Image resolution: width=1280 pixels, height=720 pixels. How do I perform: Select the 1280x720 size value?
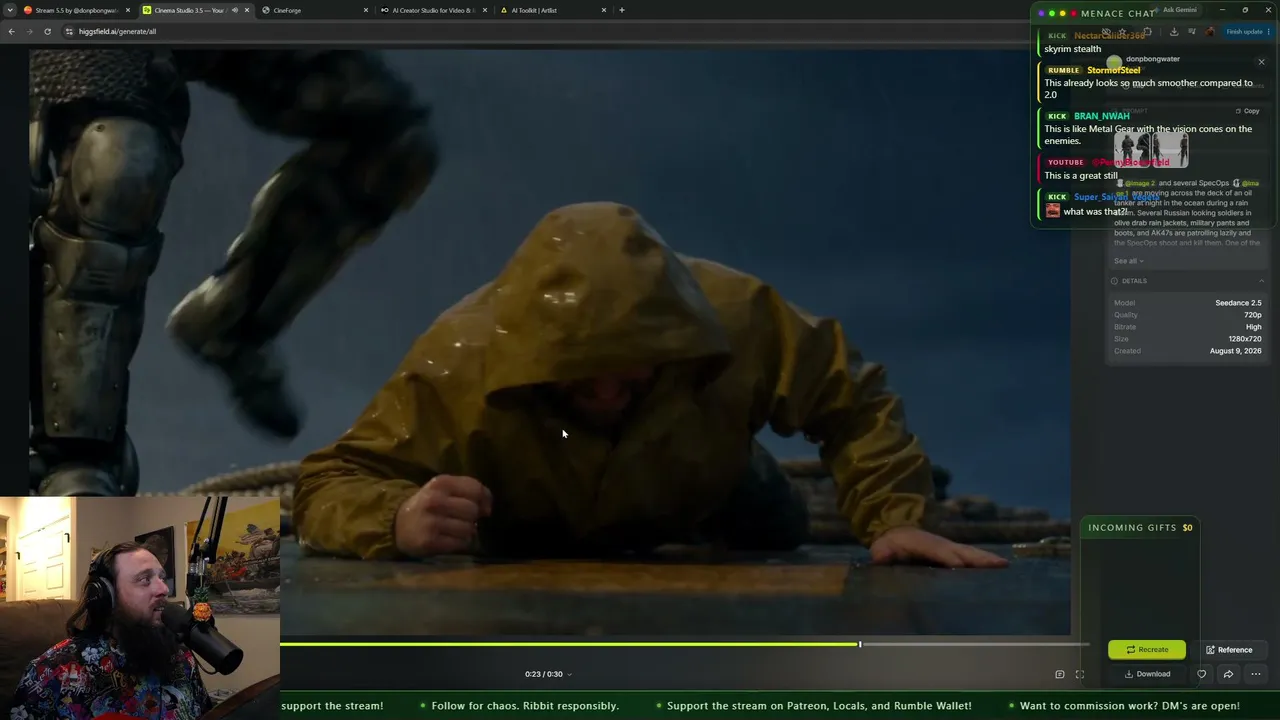[x=1245, y=339]
